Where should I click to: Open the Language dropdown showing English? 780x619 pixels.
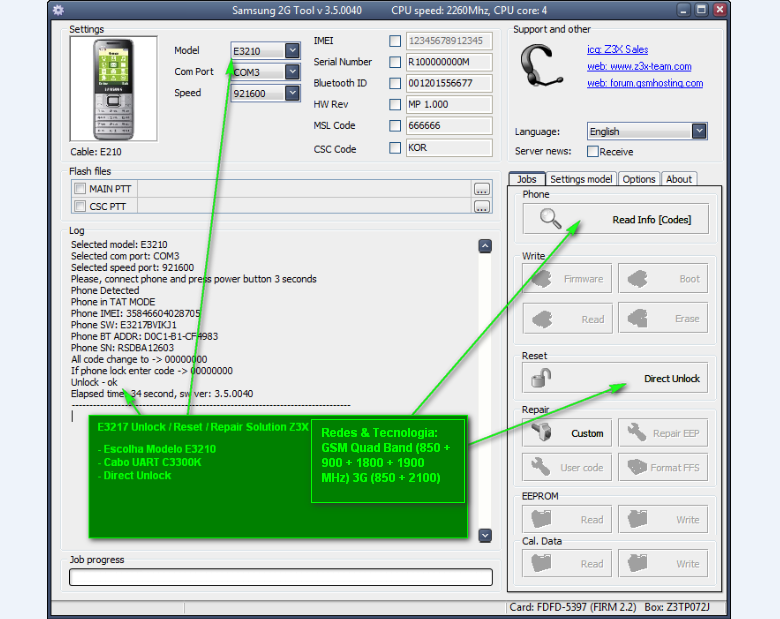pos(699,131)
